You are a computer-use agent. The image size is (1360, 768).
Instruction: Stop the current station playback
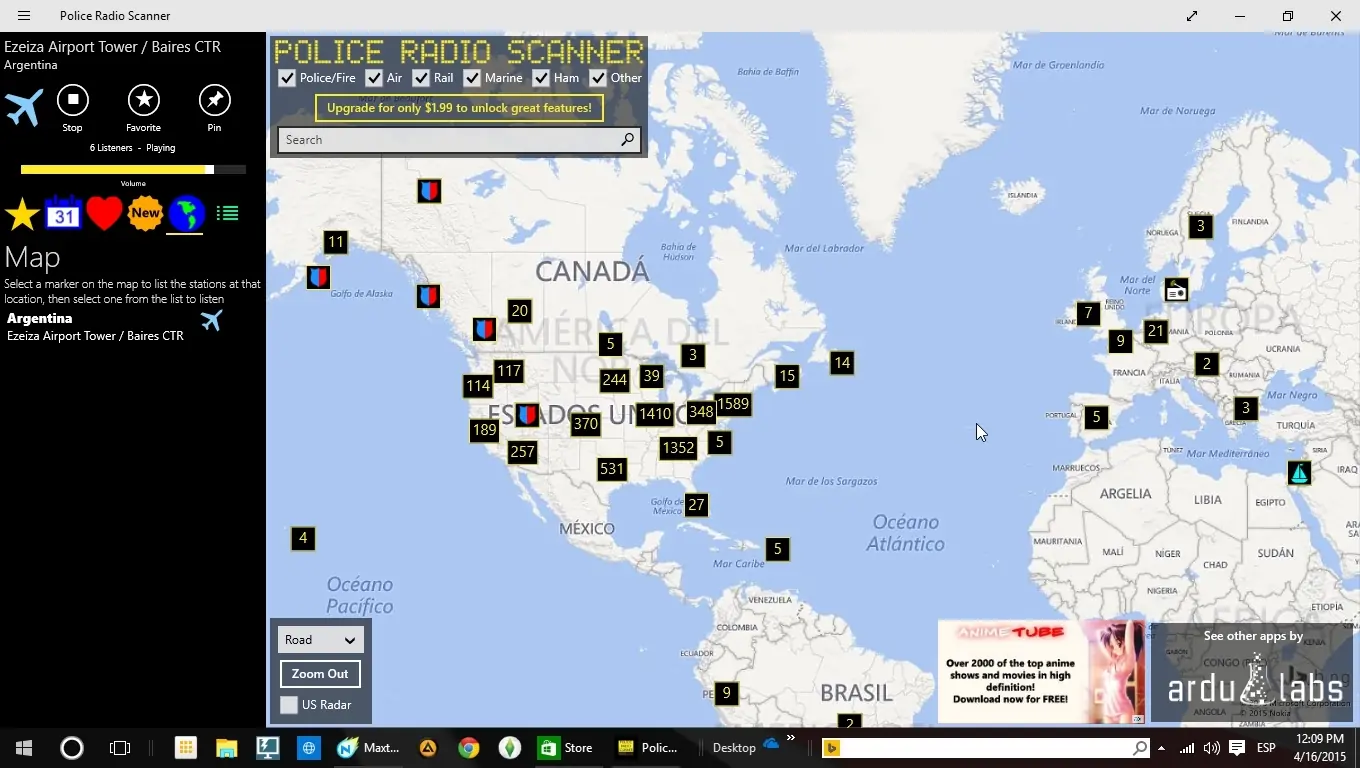pos(72,100)
